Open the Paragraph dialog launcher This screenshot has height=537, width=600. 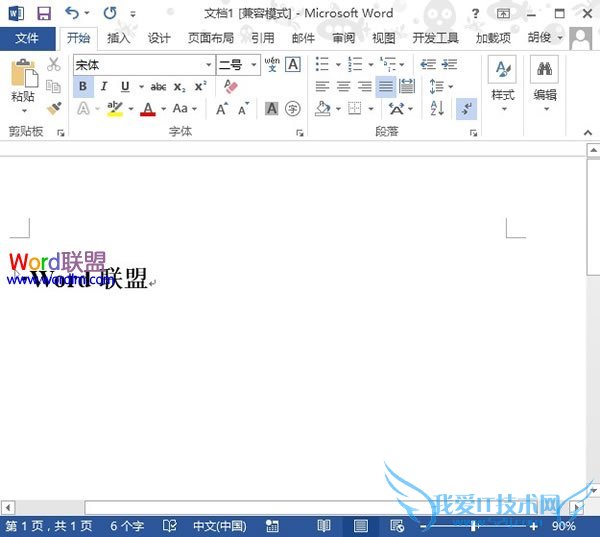(x=473, y=133)
